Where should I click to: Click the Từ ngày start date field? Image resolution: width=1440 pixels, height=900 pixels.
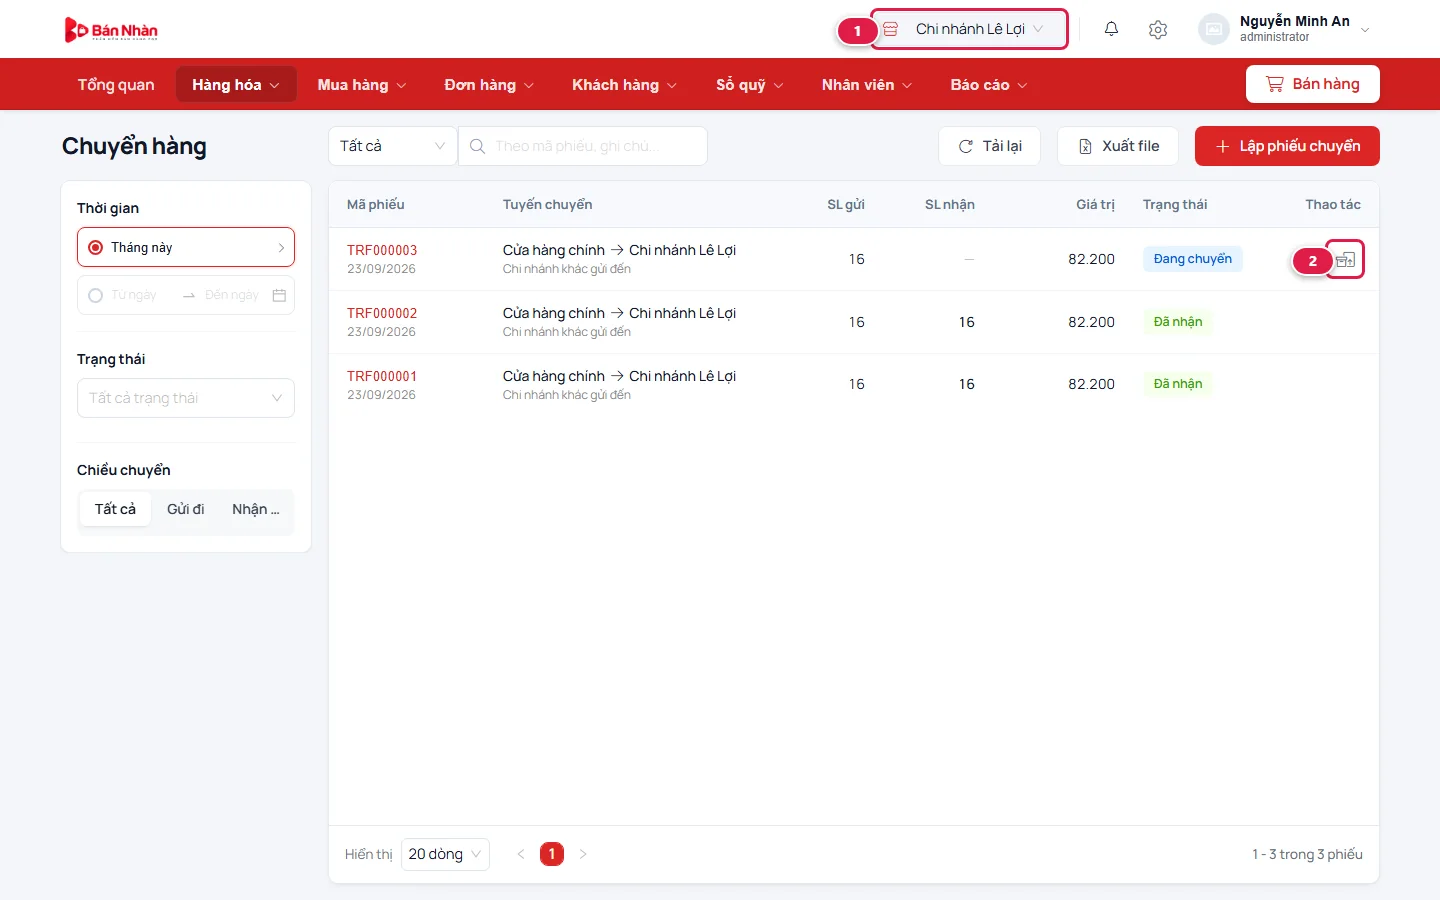click(x=132, y=295)
